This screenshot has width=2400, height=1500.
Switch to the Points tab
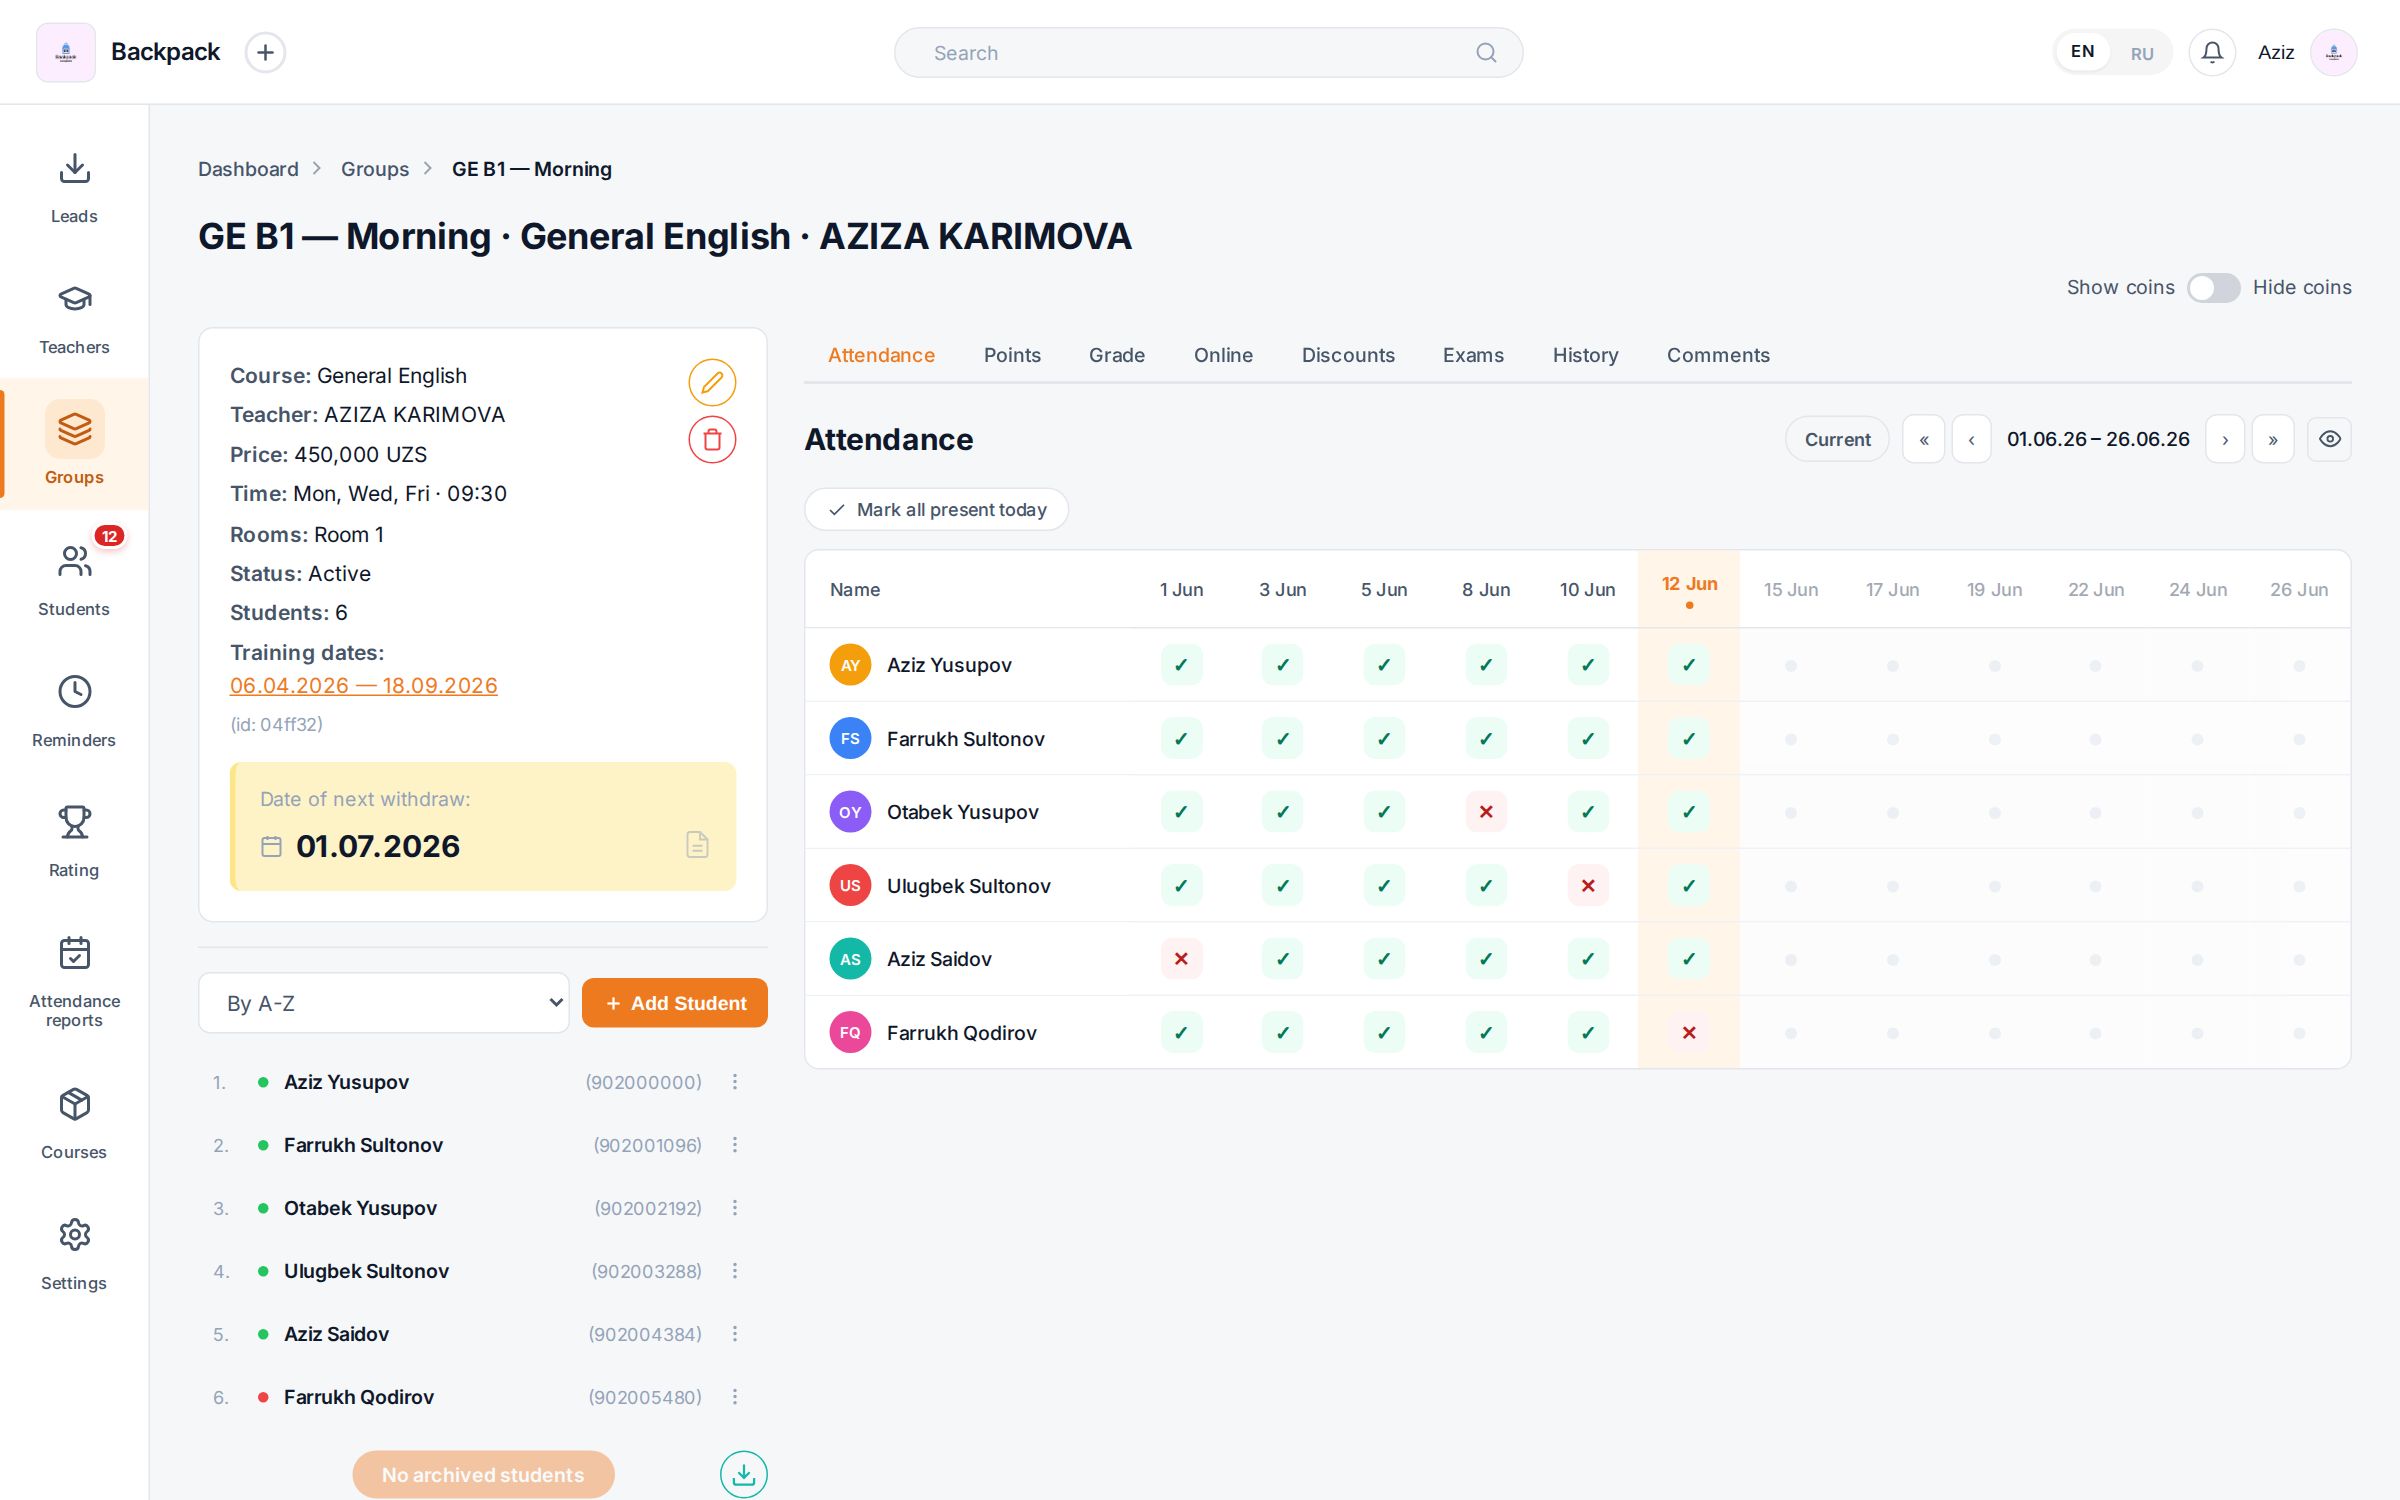(1012, 355)
